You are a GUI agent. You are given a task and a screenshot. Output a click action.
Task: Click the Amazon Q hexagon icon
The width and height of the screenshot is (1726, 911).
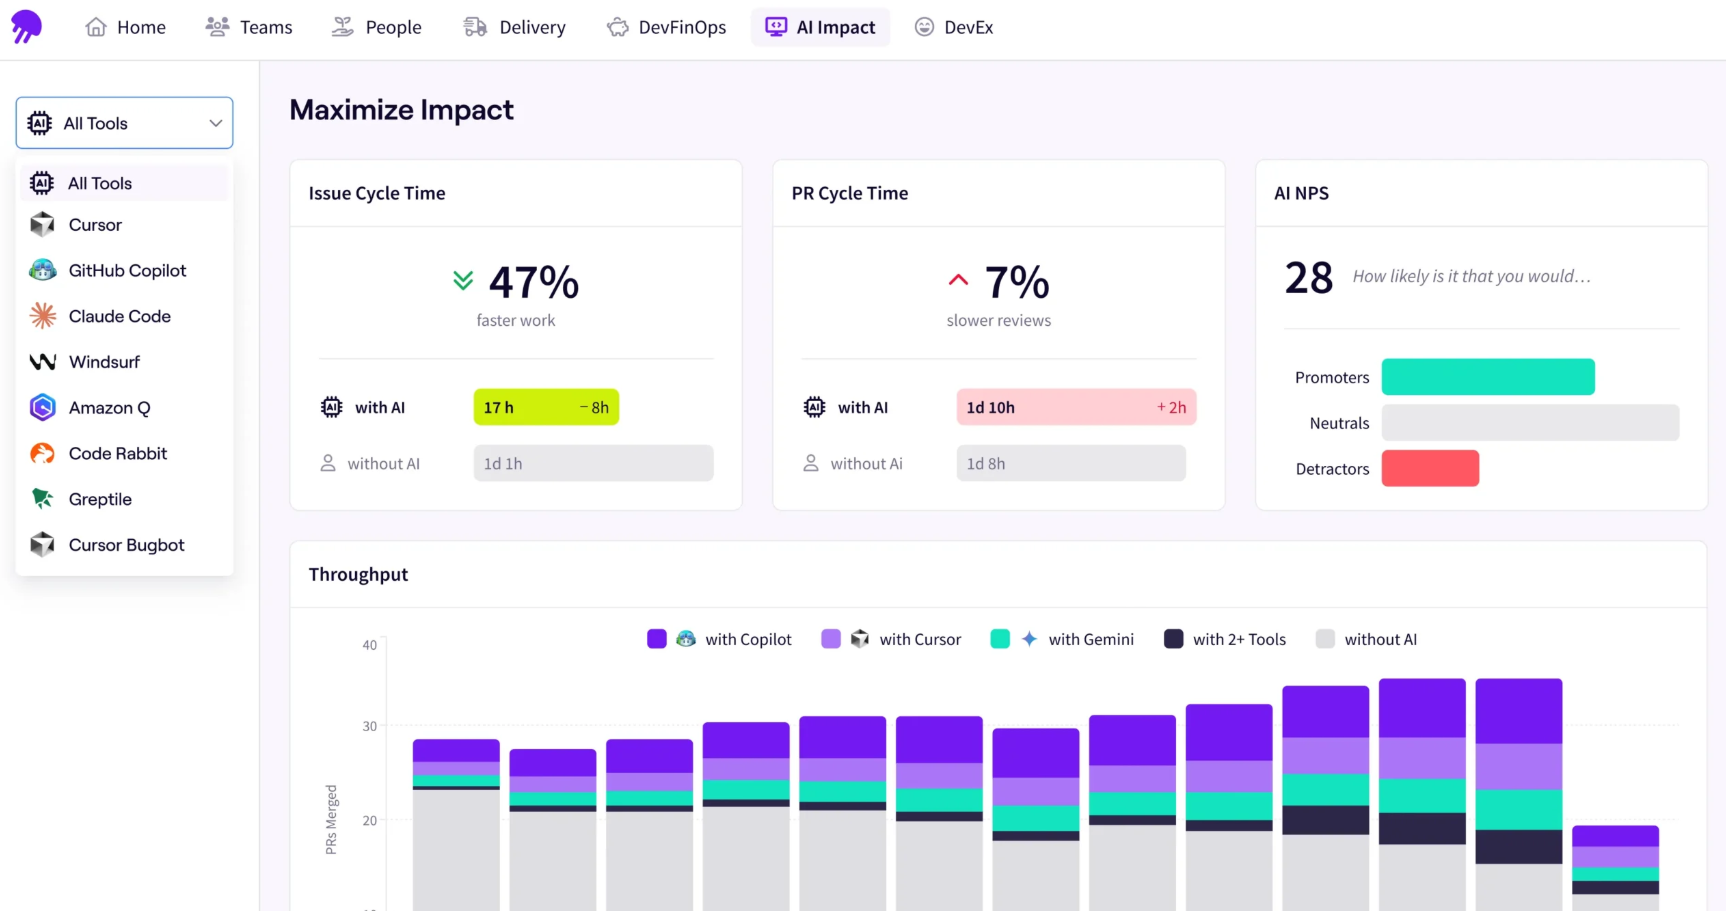point(43,407)
